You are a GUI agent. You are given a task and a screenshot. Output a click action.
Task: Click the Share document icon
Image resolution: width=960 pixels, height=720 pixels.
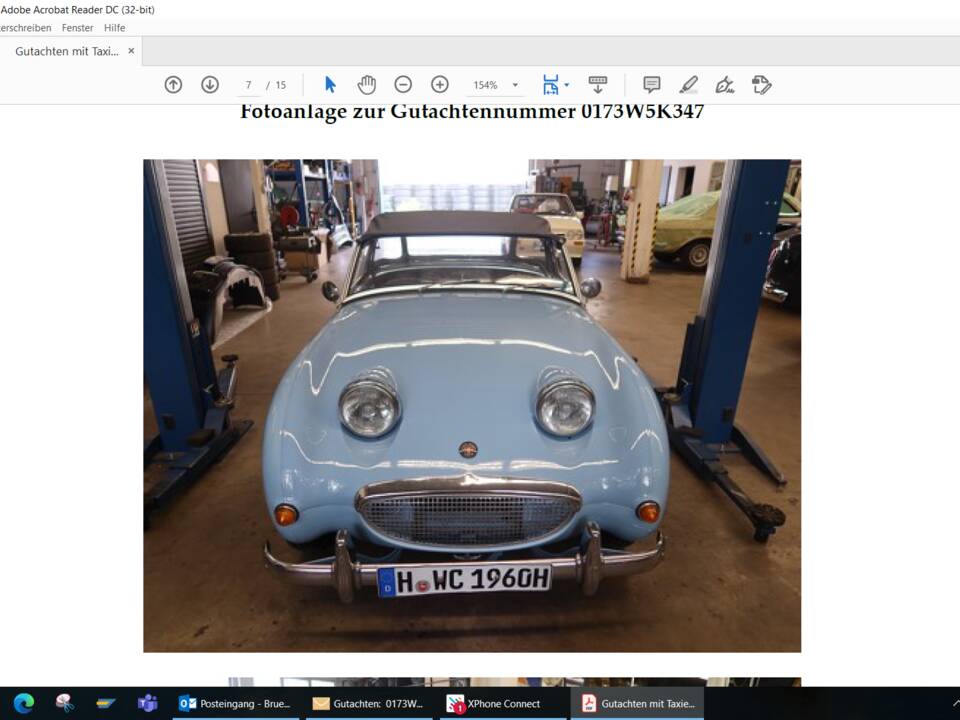point(760,85)
